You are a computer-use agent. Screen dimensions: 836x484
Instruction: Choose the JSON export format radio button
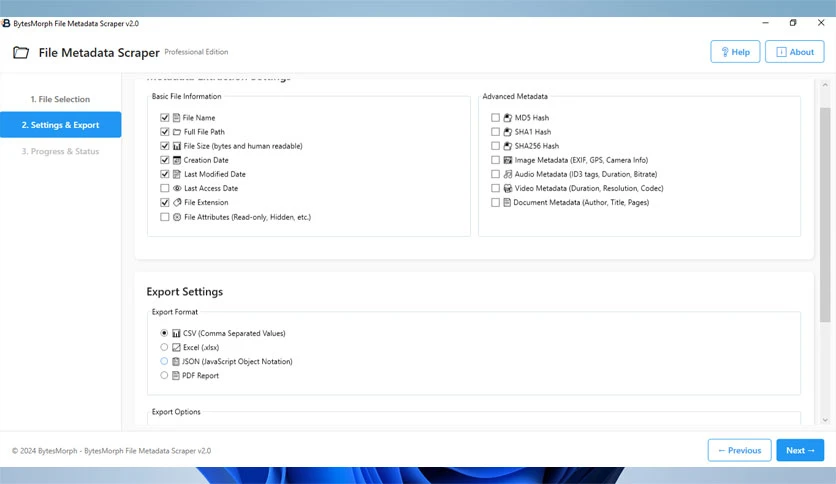[164, 361]
